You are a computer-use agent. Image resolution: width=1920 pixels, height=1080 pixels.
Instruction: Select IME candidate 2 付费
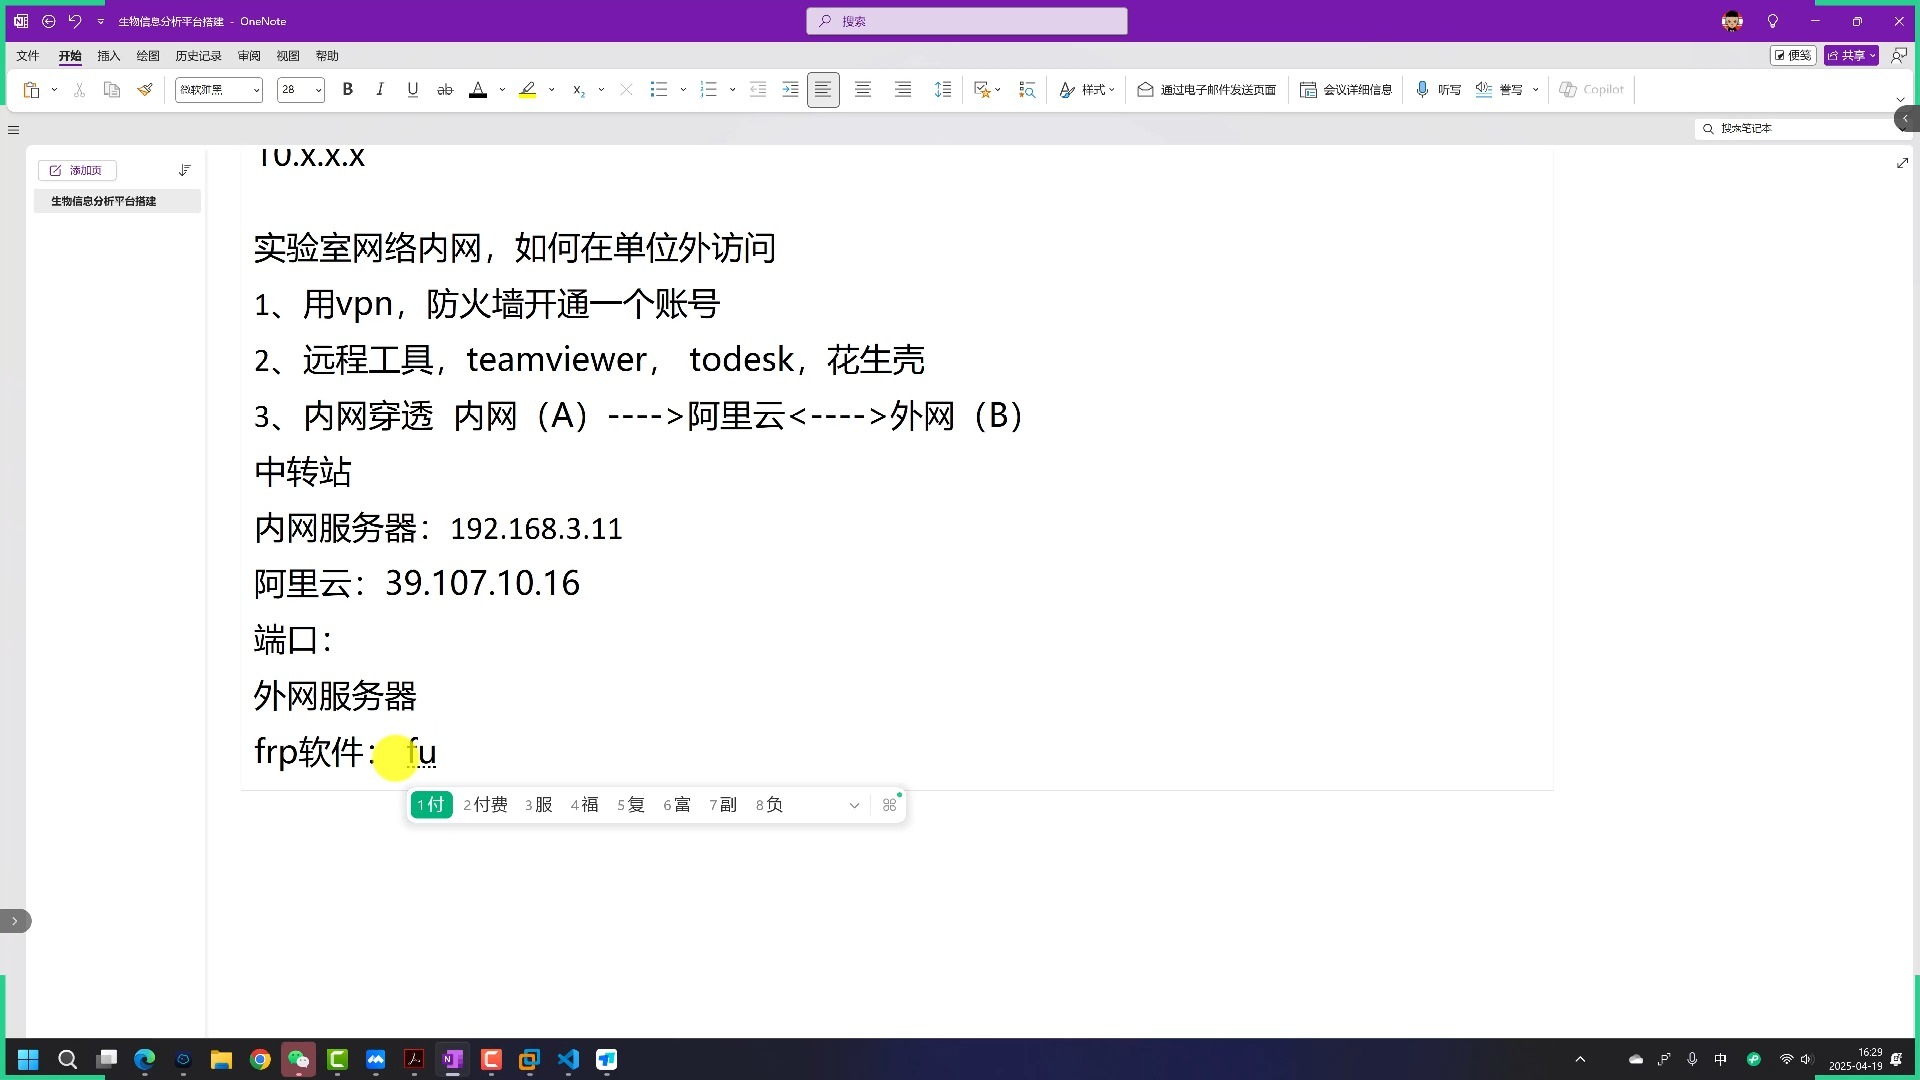coord(486,805)
